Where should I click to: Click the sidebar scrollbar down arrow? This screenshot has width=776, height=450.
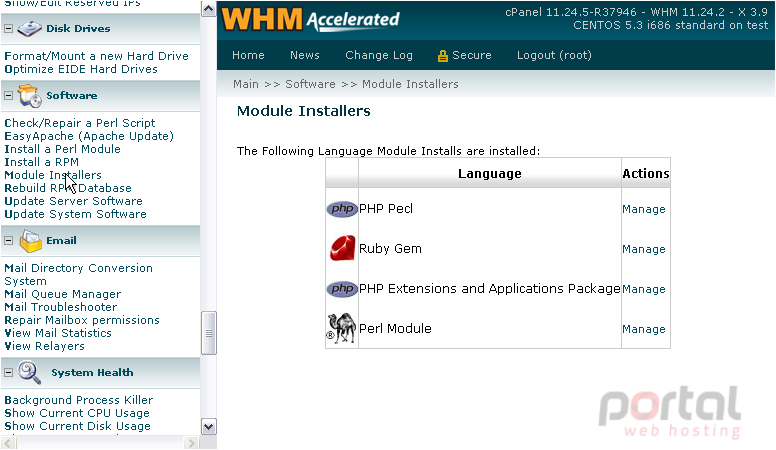pyautogui.click(x=209, y=426)
